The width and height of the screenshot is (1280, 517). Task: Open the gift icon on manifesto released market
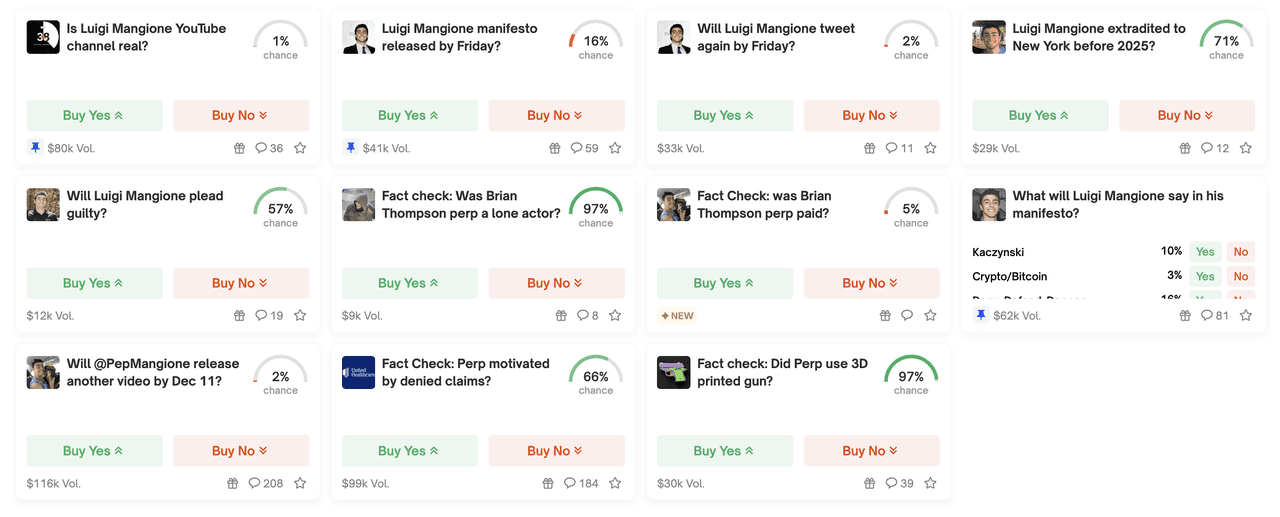[x=555, y=148]
